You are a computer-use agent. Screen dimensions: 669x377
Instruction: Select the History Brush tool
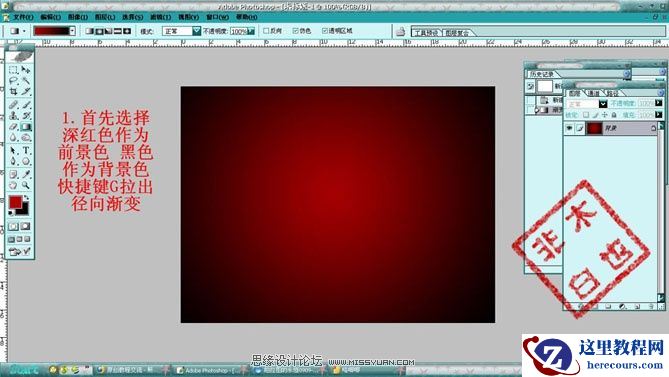point(26,115)
